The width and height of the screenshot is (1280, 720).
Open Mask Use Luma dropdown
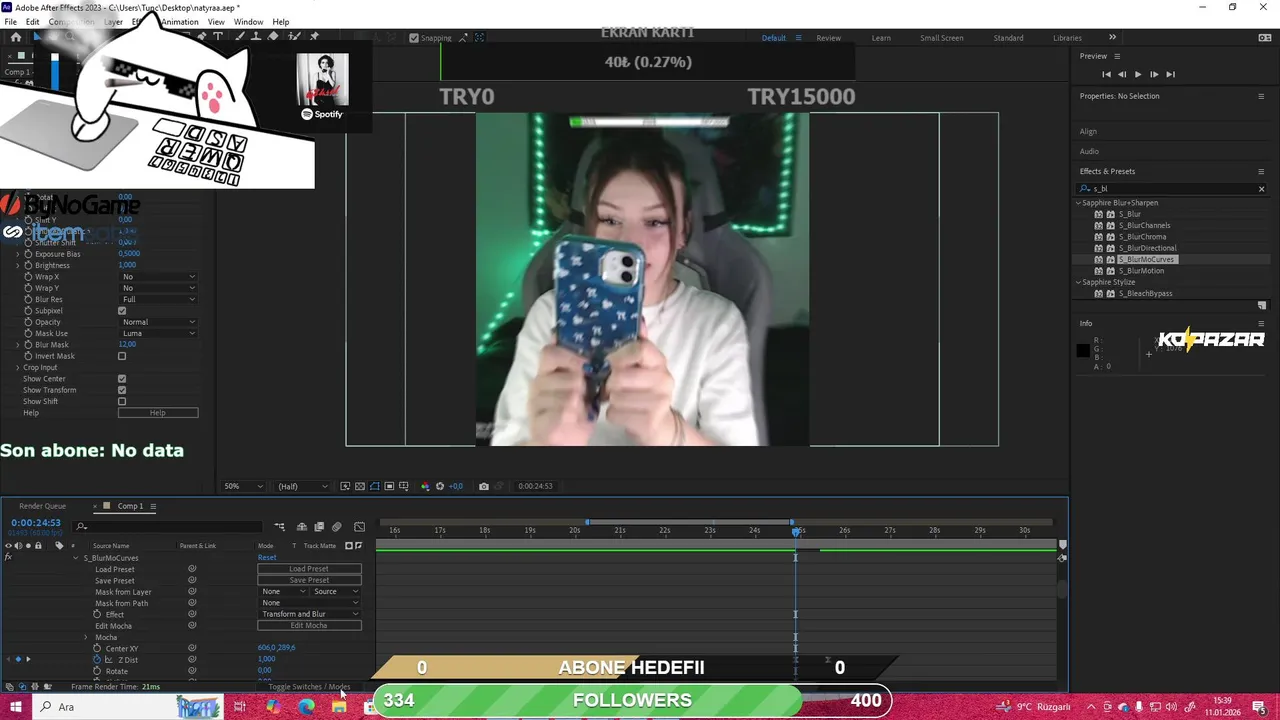(x=158, y=333)
